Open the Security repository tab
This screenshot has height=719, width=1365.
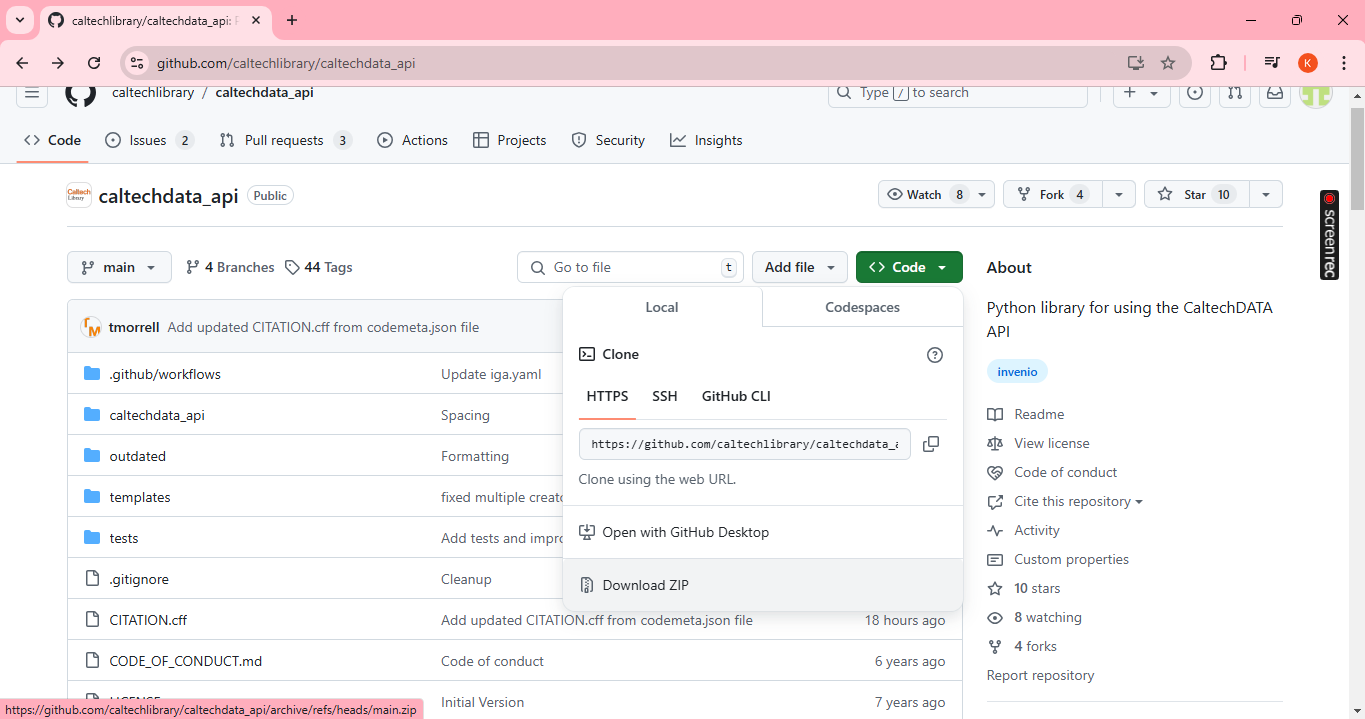608,141
